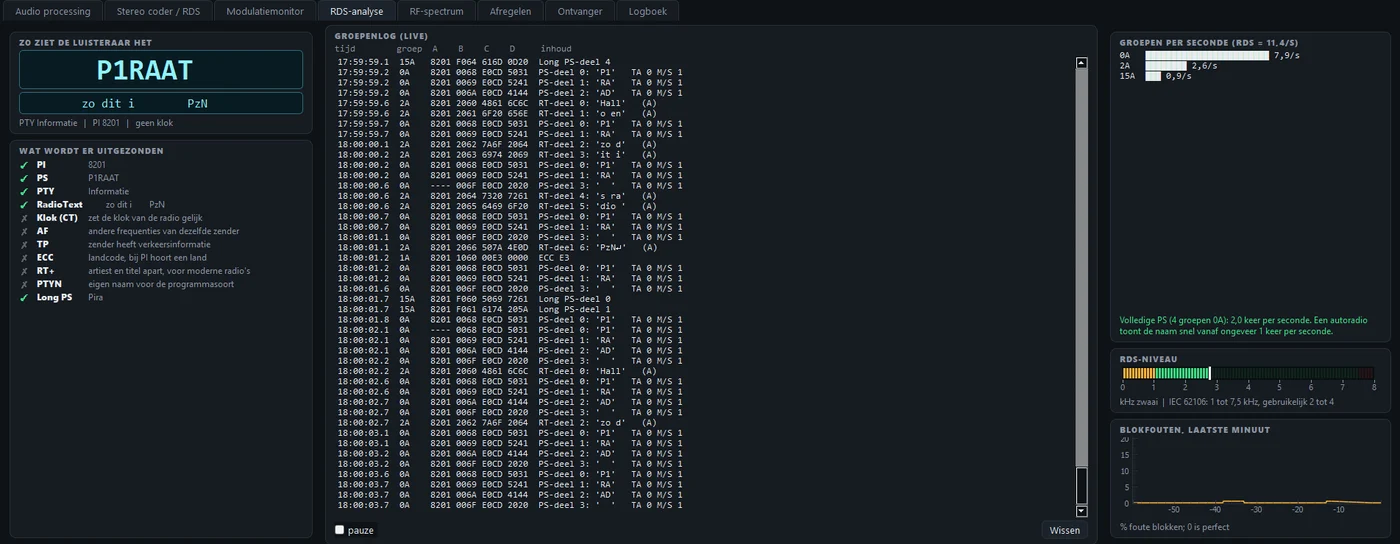
Task: Click 'landcode, bij PI hoort een land' text
Action: pyautogui.click(x=147, y=258)
